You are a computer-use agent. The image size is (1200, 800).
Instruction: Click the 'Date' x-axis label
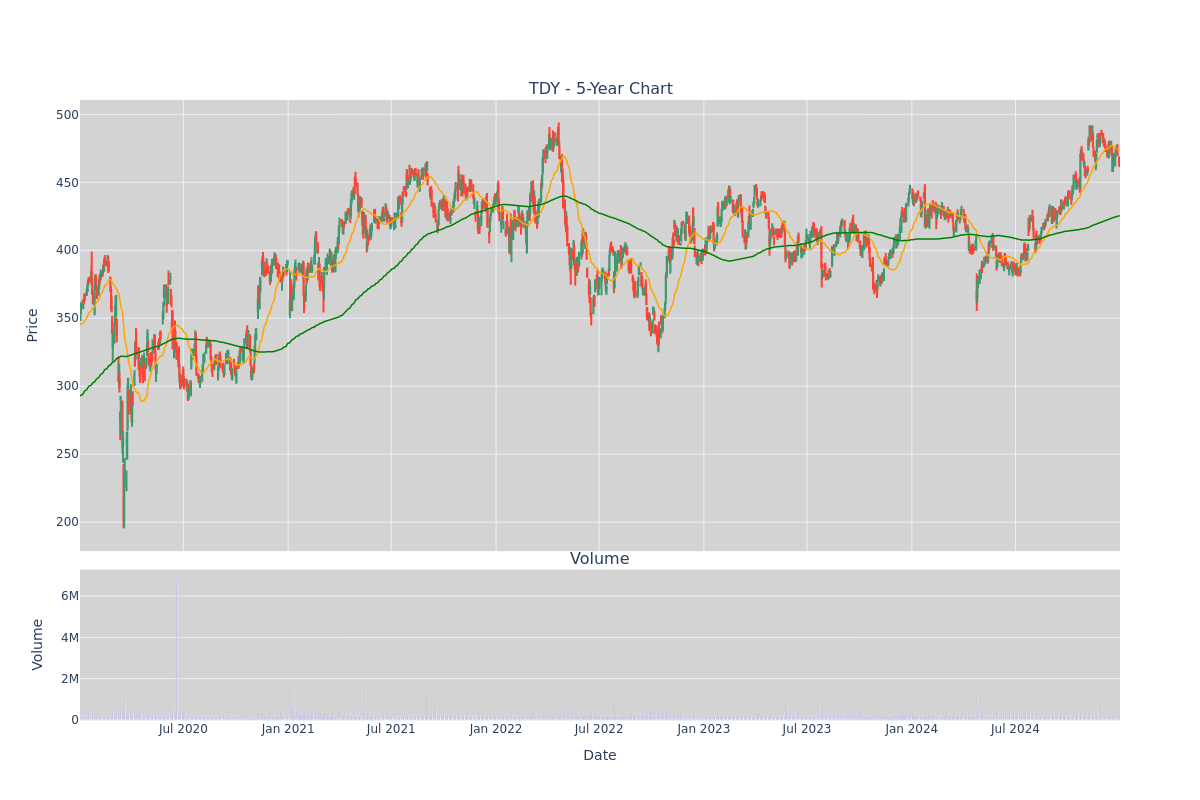point(600,756)
